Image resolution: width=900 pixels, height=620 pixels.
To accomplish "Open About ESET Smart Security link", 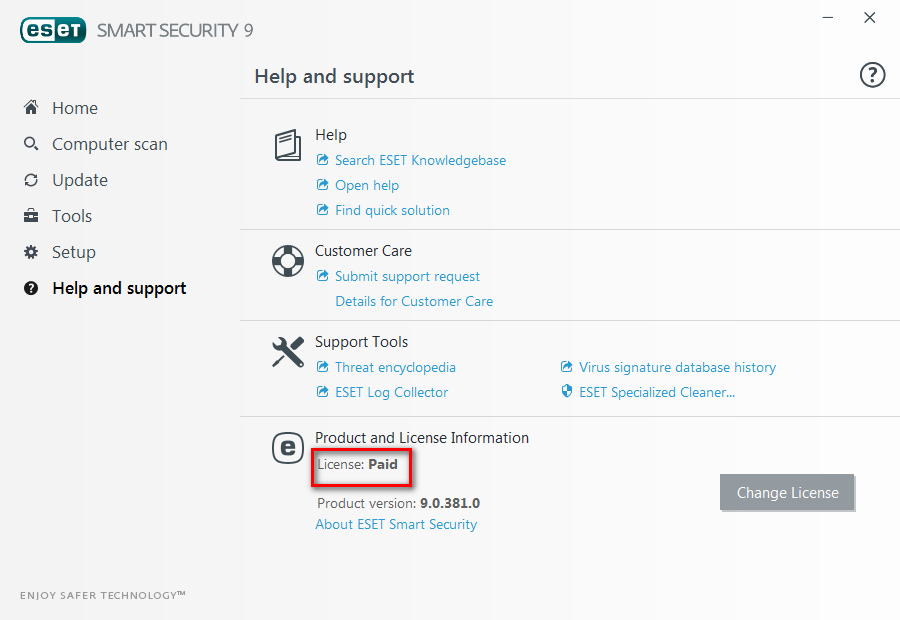I will [396, 524].
